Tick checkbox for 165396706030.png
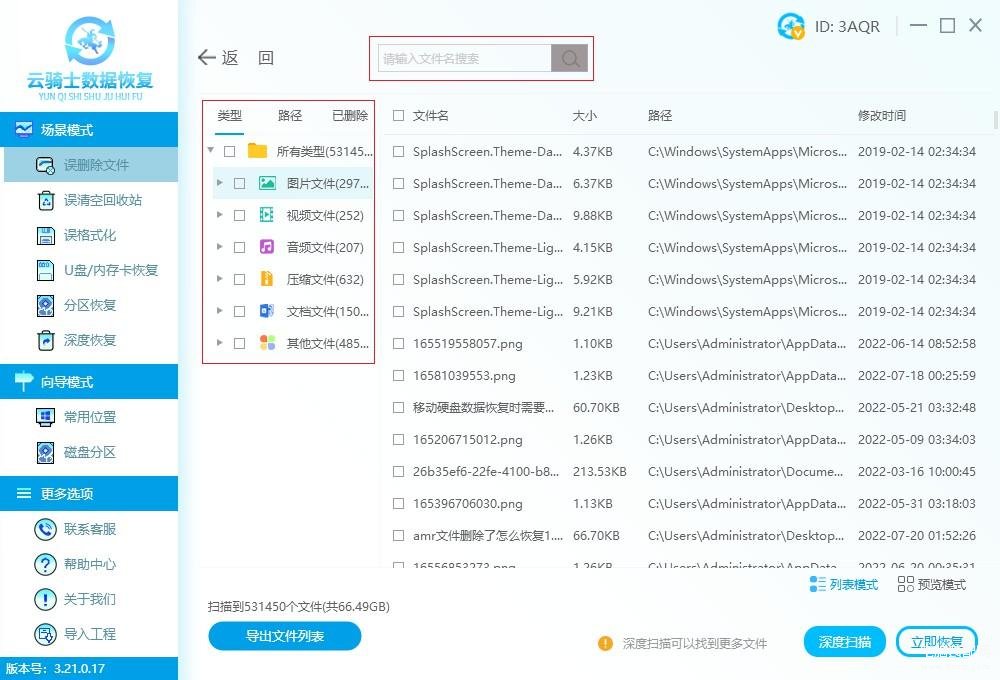The height and width of the screenshot is (680, 1000). tap(399, 504)
